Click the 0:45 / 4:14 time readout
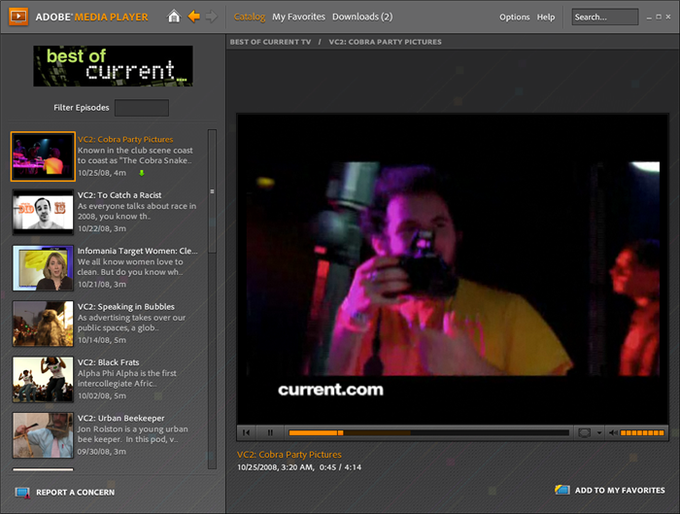The width and height of the screenshot is (680, 514). coord(340,468)
